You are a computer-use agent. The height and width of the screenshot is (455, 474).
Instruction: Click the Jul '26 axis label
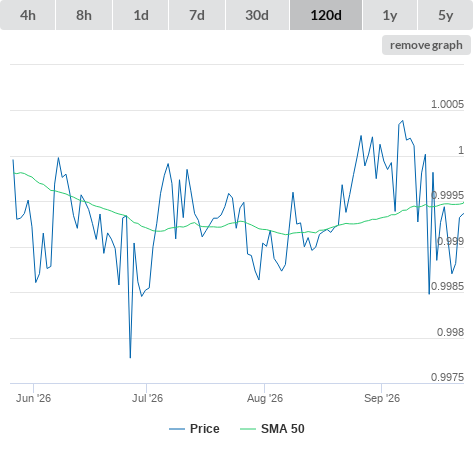[x=147, y=398]
